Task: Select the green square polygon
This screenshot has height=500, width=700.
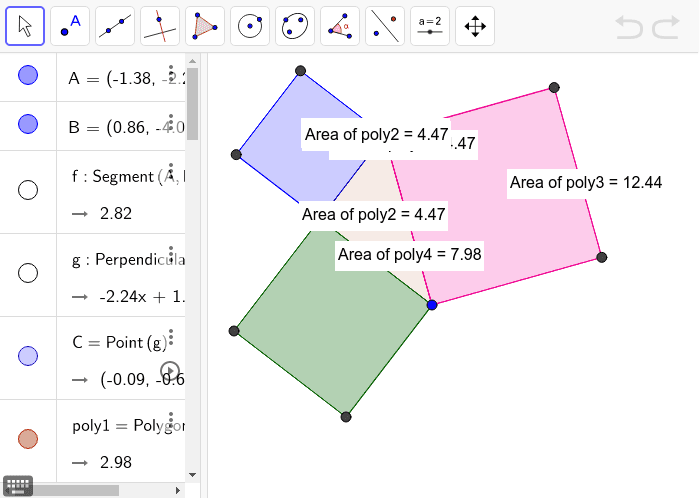Action: click(x=333, y=324)
